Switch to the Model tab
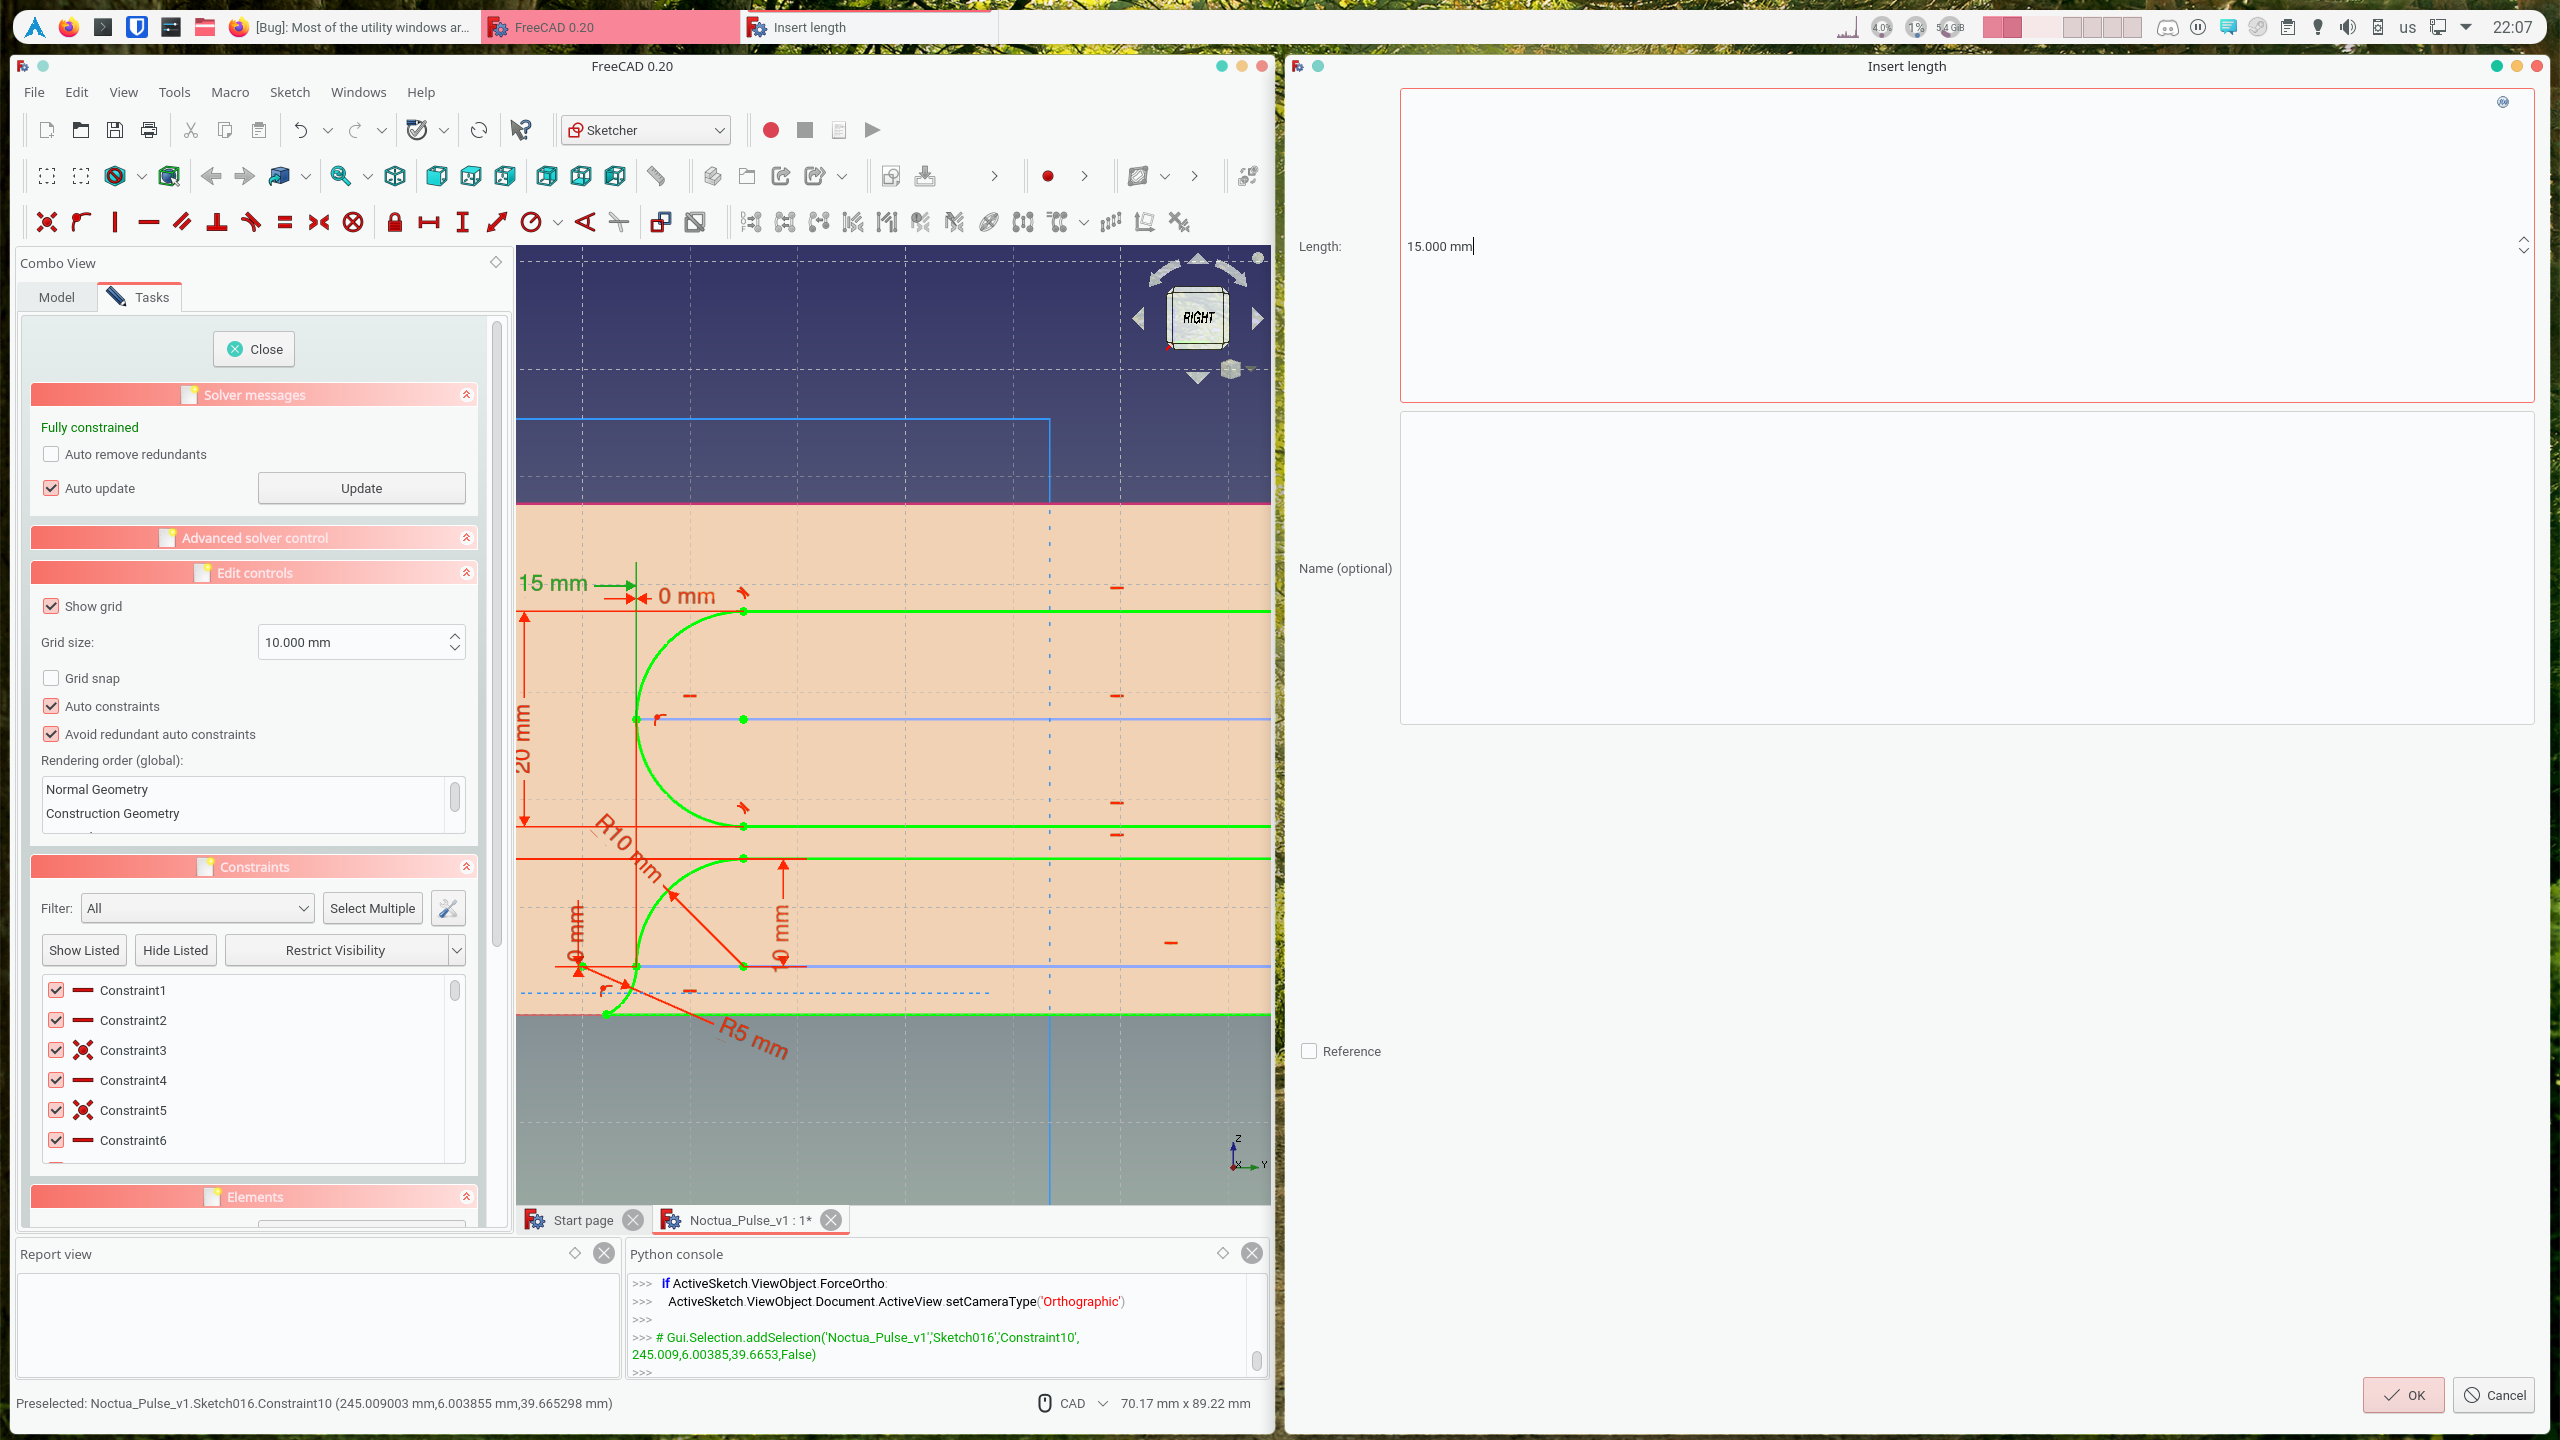 56,297
